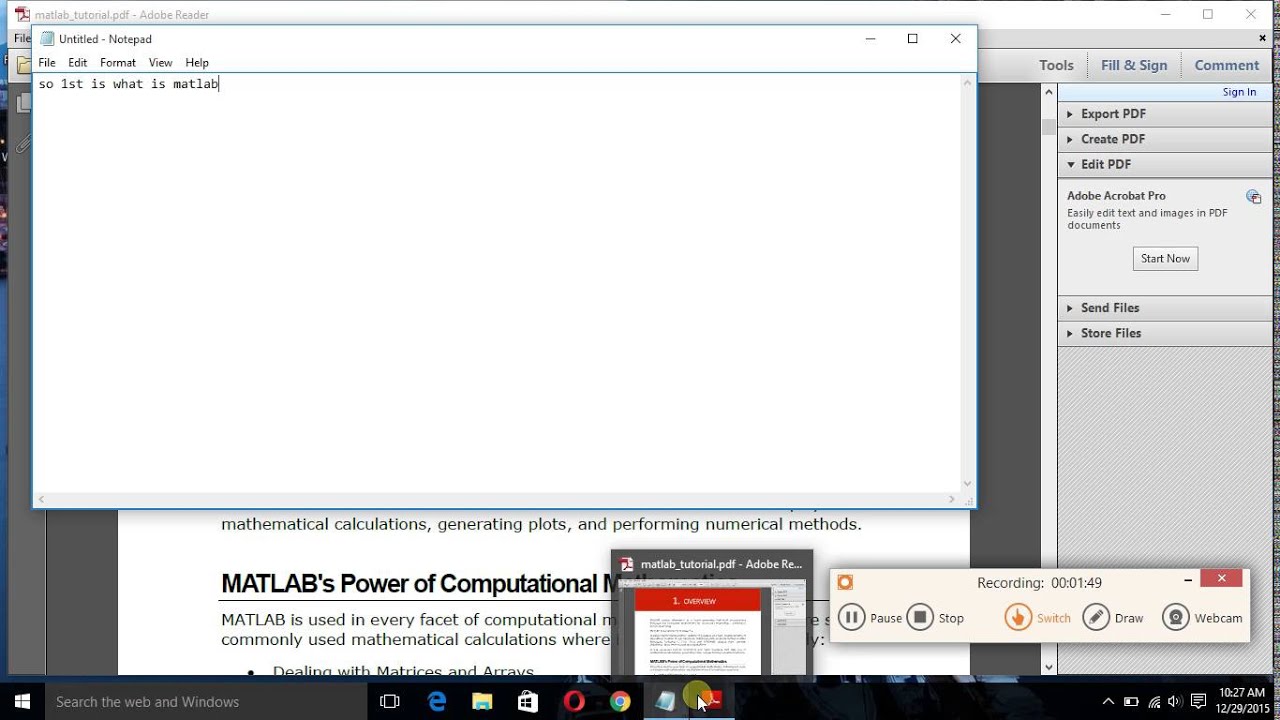
Task: Click Notepad horizontal scrollbar right arrow
Action: pyautogui.click(x=952, y=499)
